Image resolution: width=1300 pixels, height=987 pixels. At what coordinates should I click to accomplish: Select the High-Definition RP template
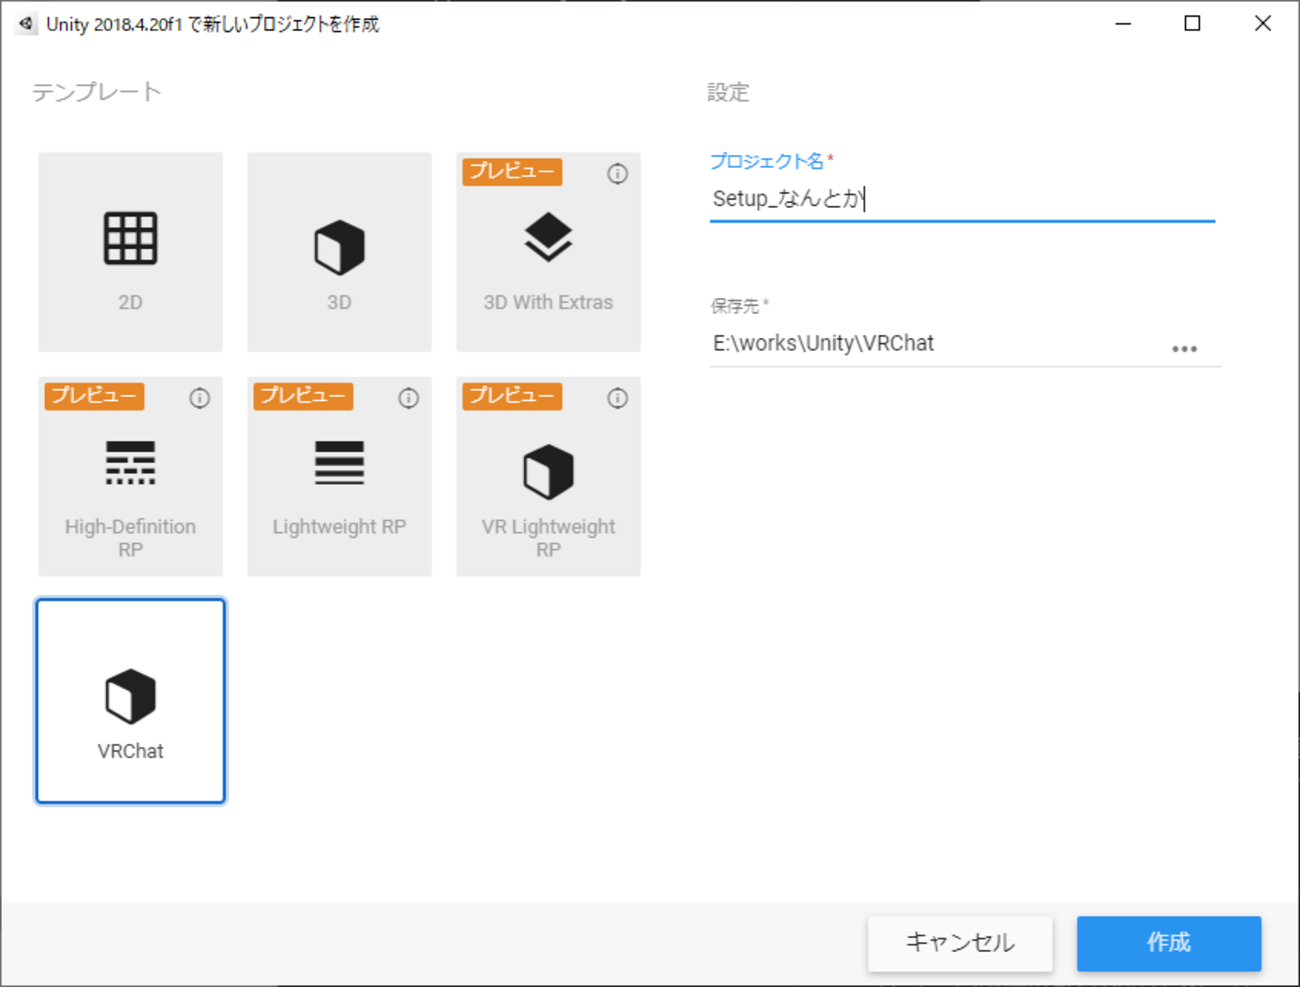tap(130, 476)
